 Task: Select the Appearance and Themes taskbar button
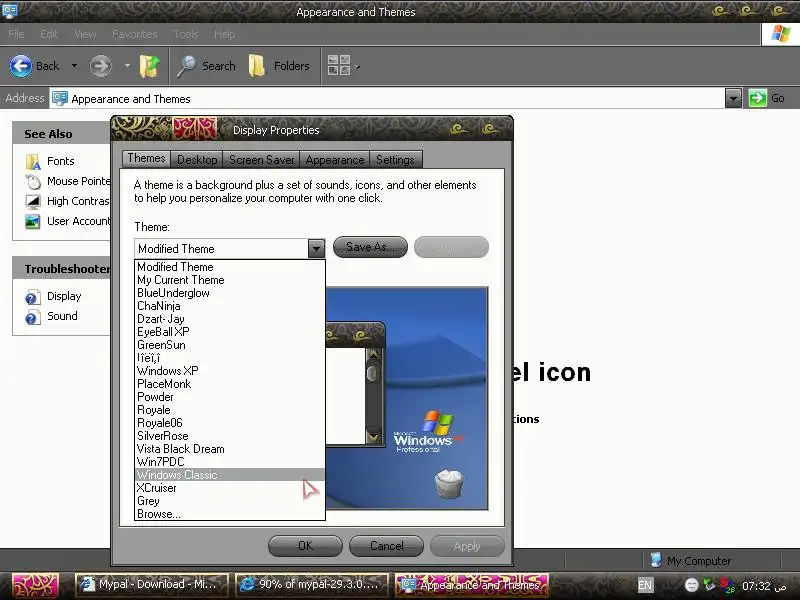click(472, 585)
